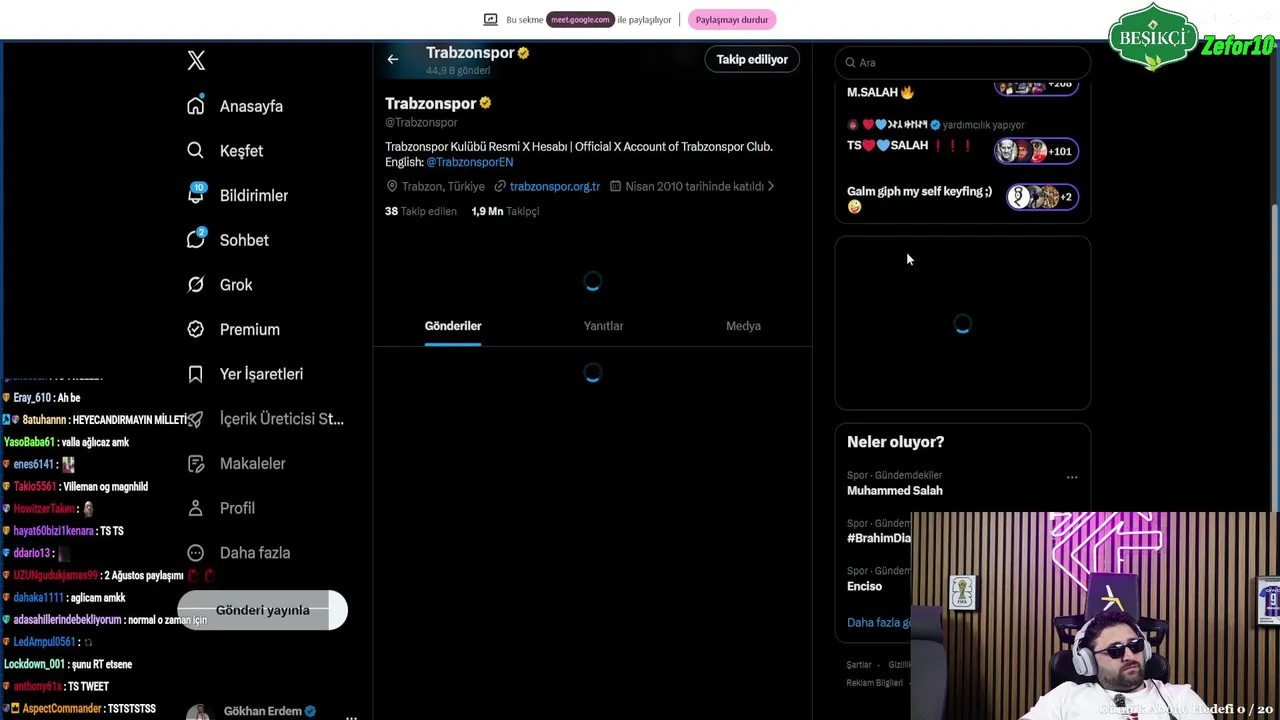Click the Takip ediliyor button
The image size is (1280, 720).
[752, 60]
